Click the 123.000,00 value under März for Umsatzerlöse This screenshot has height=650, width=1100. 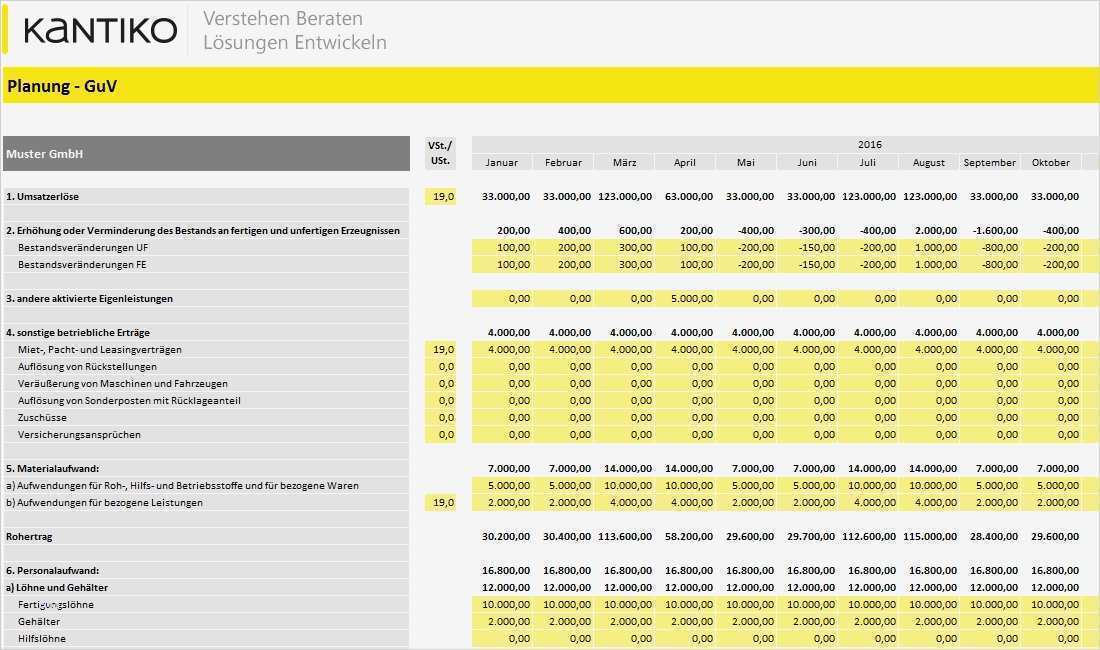[625, 196]
